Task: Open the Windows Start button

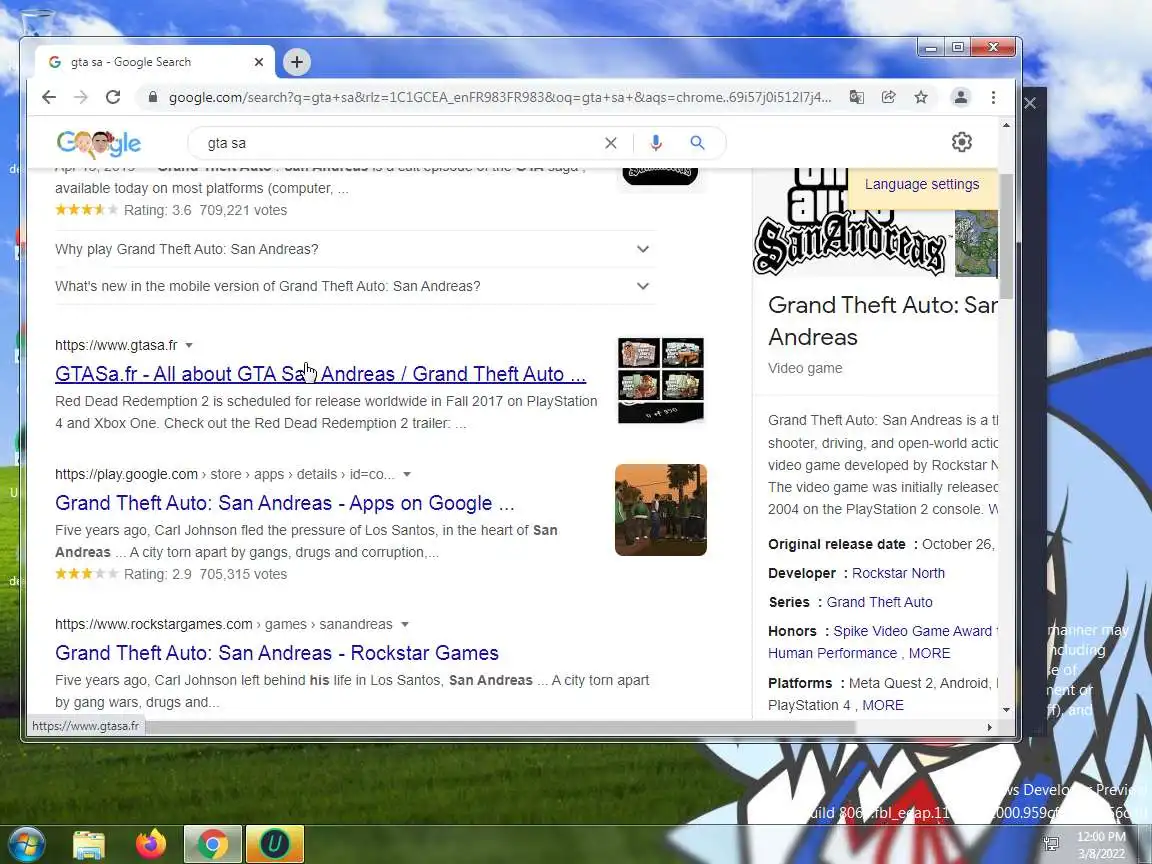Action: click(26, 844)
